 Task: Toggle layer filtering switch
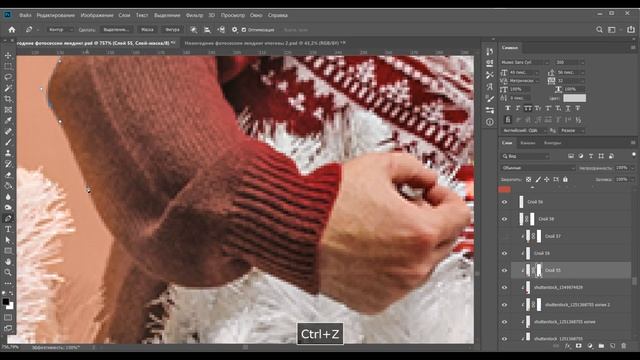tap(633, 155)
